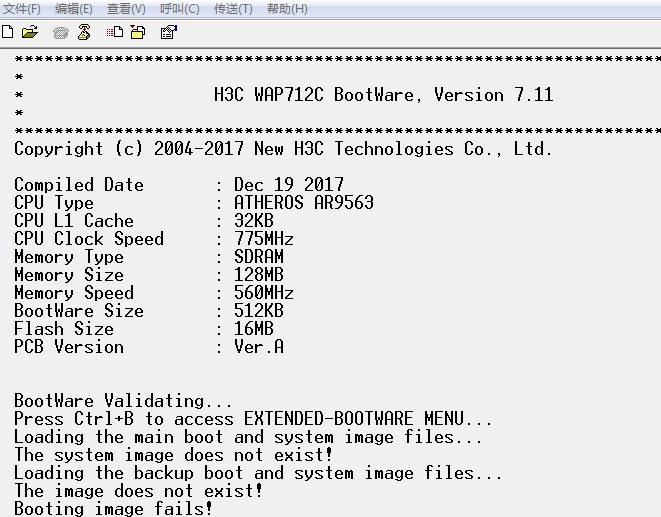Click the 'ATHEROS AR9563' CPU type value
The height and width of the screenshot is (517, 661).
coord(304,203)
